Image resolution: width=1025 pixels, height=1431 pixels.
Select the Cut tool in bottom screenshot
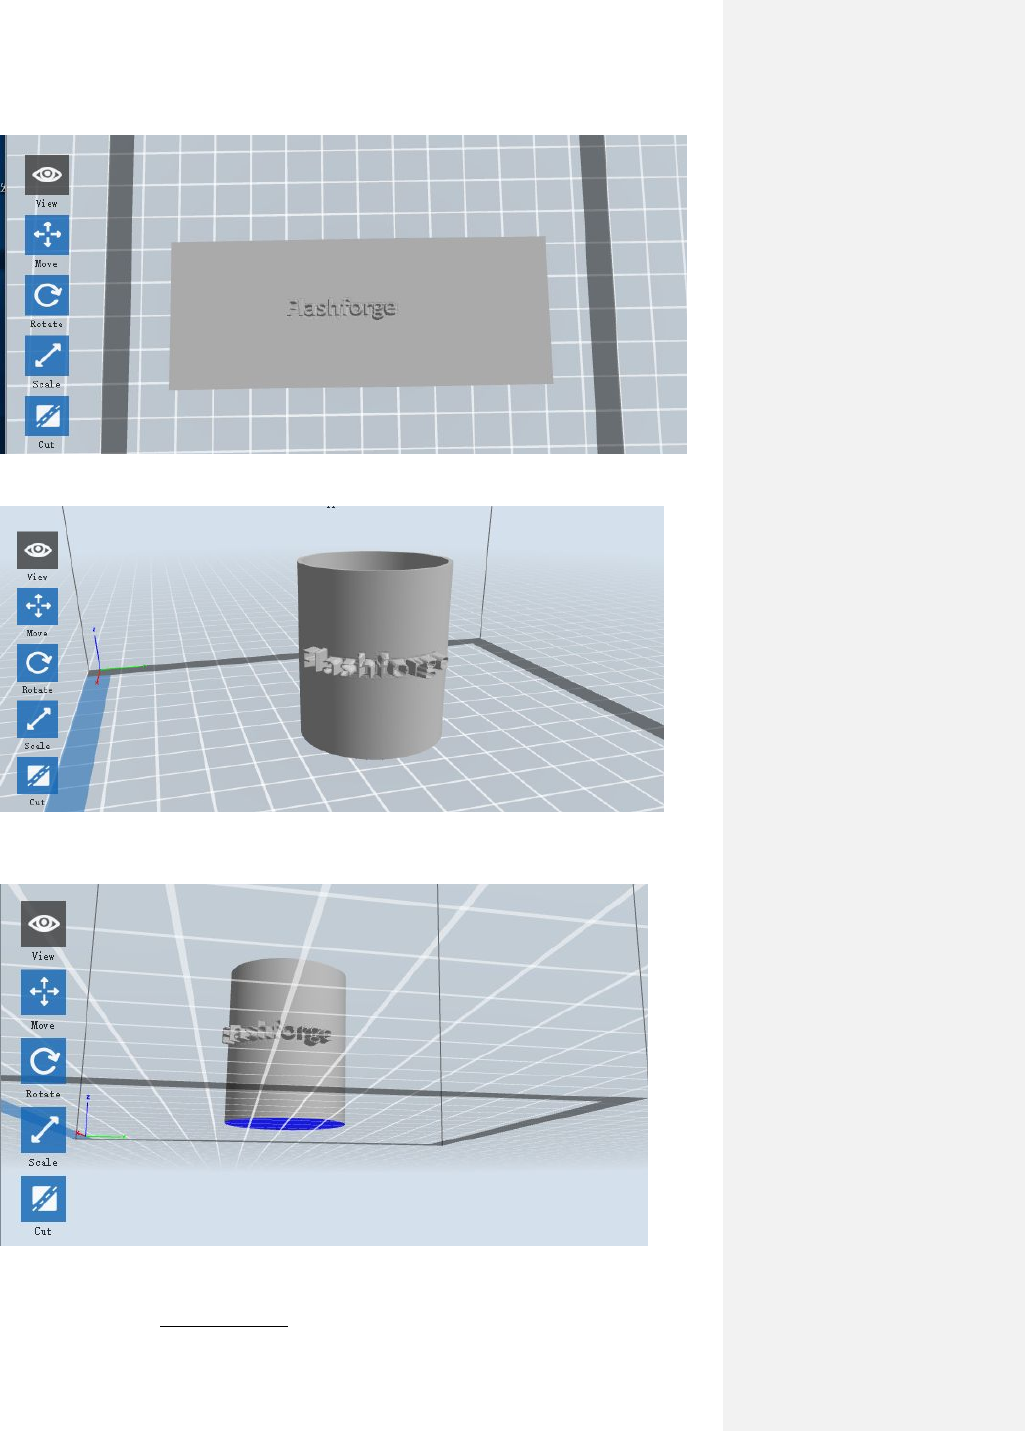coord(44,1199)
